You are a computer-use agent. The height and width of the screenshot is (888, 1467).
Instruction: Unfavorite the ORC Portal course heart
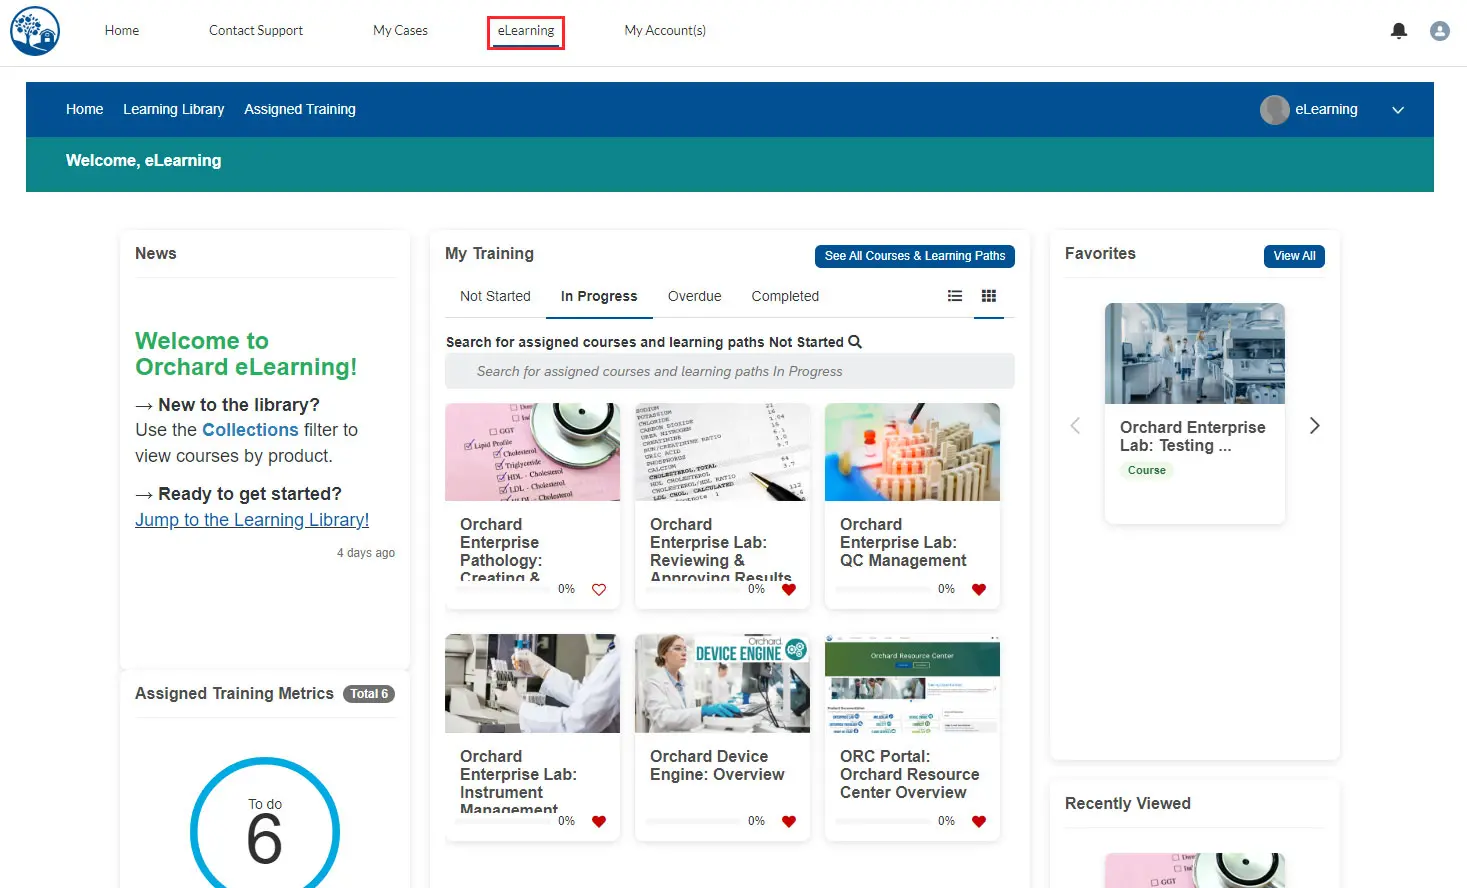[979, 822]
